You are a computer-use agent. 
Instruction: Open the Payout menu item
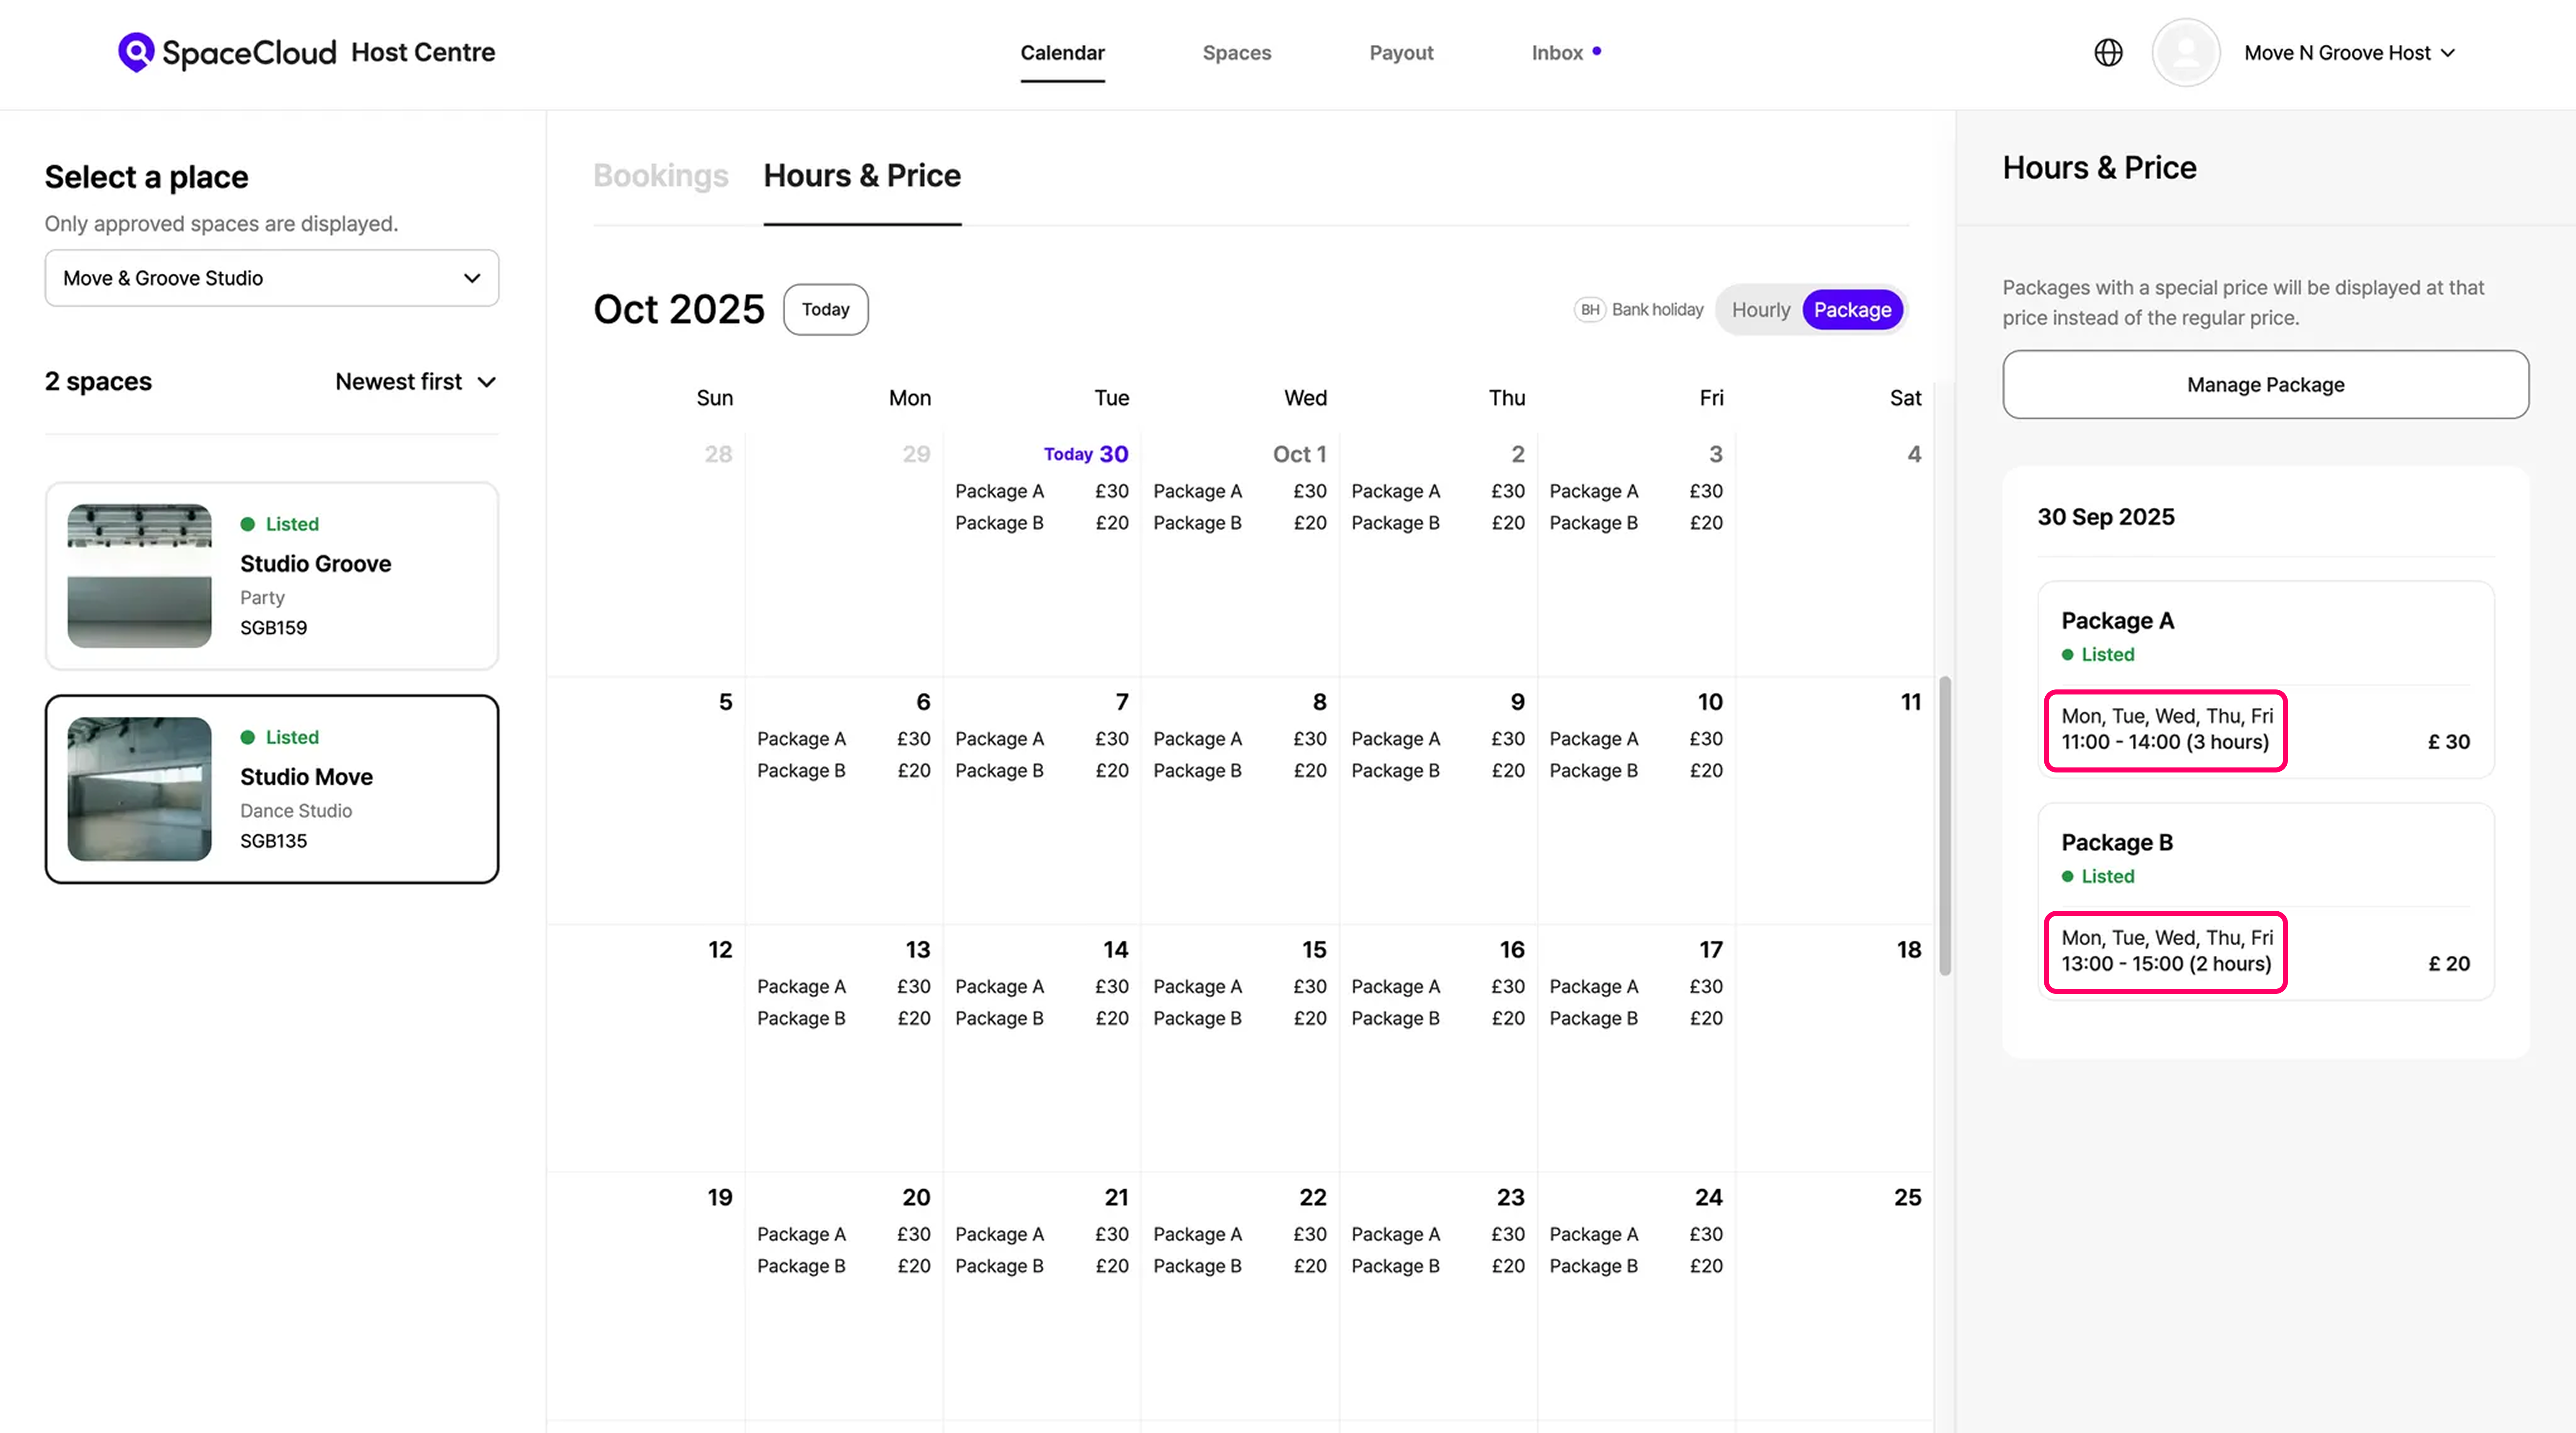click(1401, 53)
